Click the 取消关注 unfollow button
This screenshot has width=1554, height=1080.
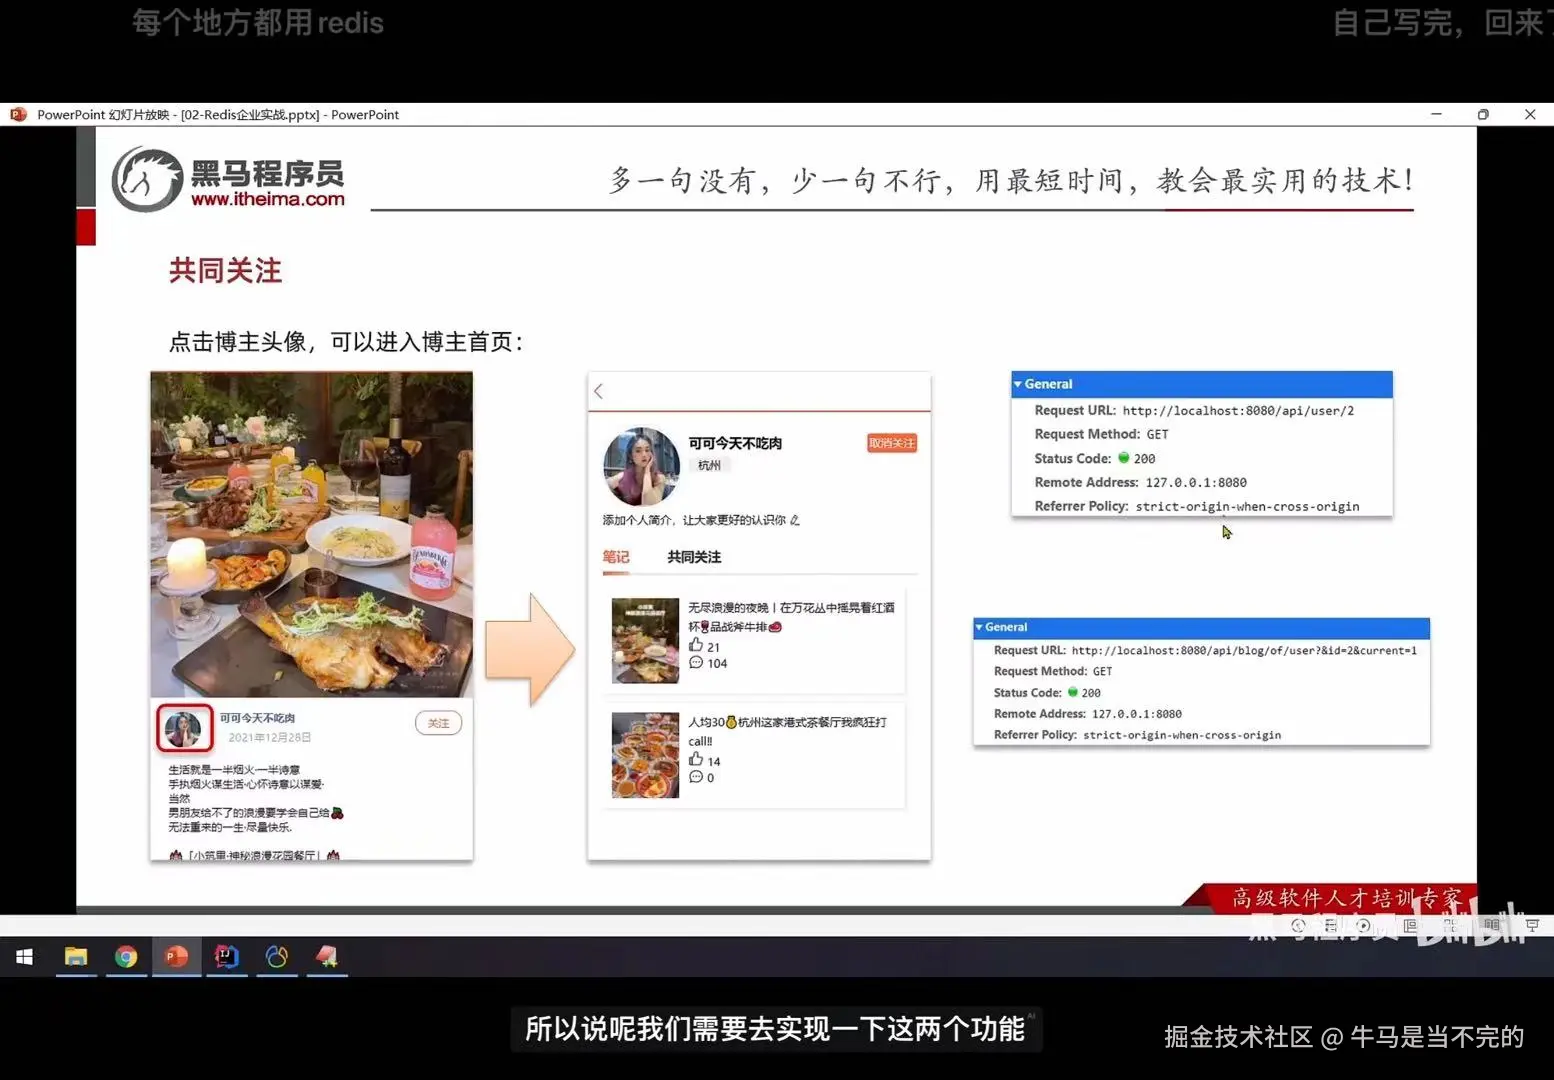coord(891,443)
